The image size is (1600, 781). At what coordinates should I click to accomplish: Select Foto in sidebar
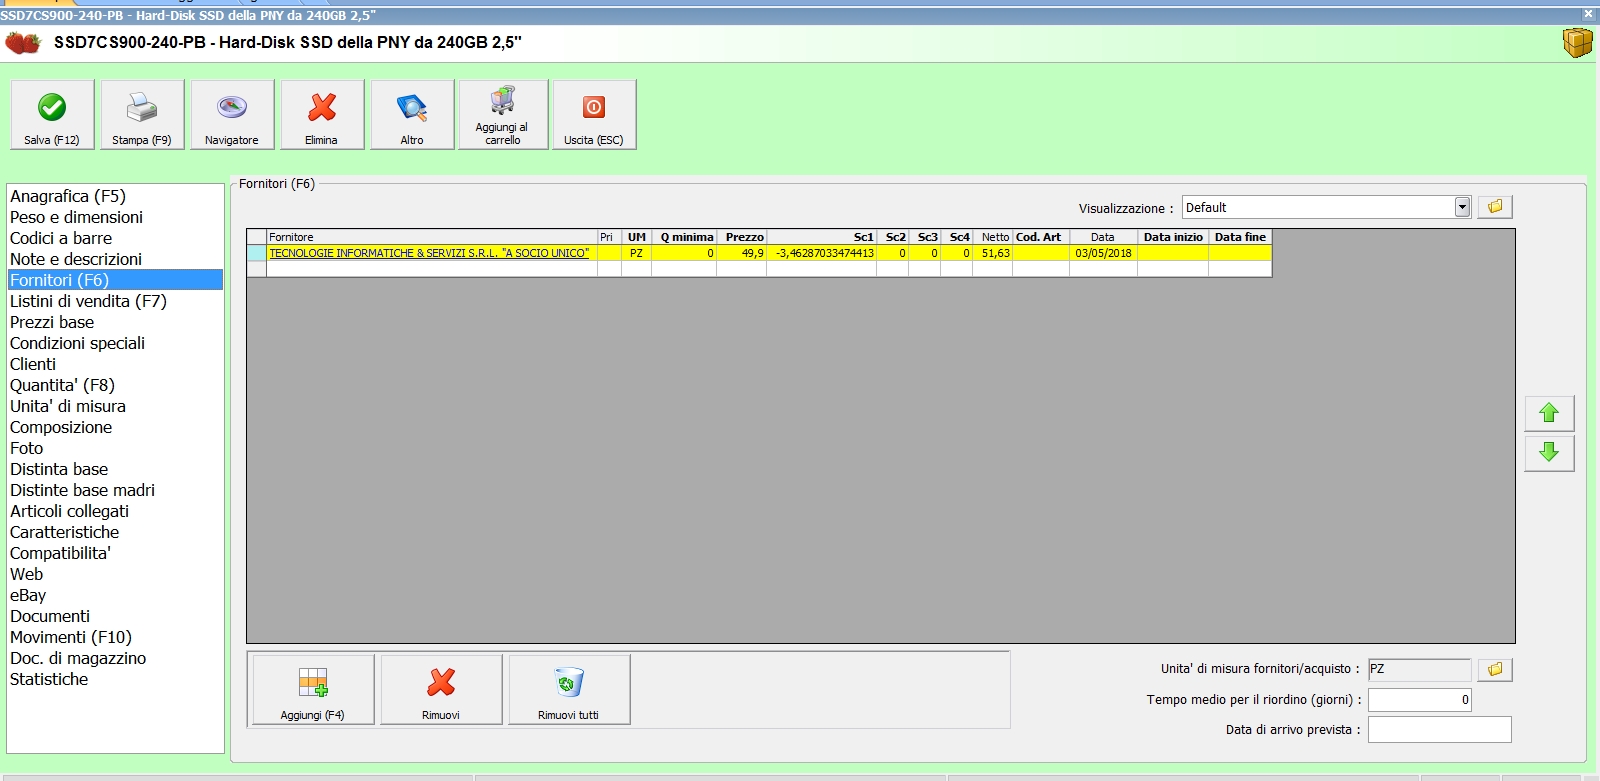(x=115, y=448)
